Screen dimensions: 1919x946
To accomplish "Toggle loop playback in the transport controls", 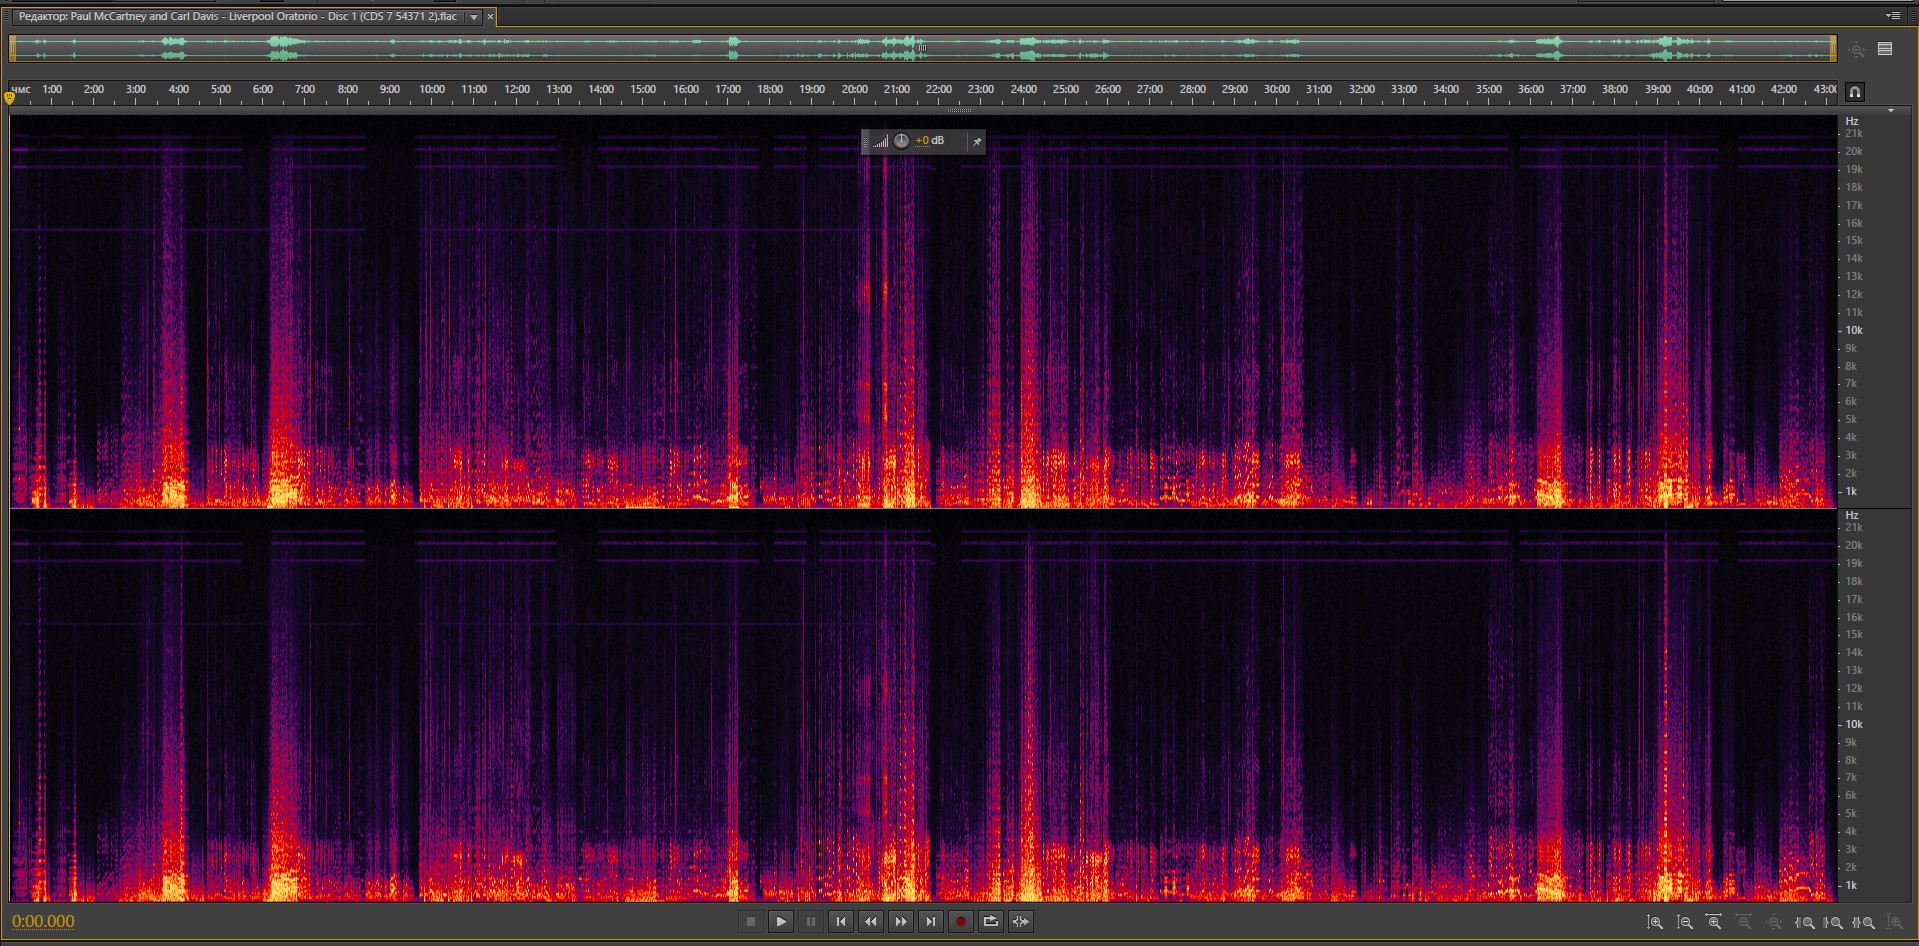I will [991, 922].
